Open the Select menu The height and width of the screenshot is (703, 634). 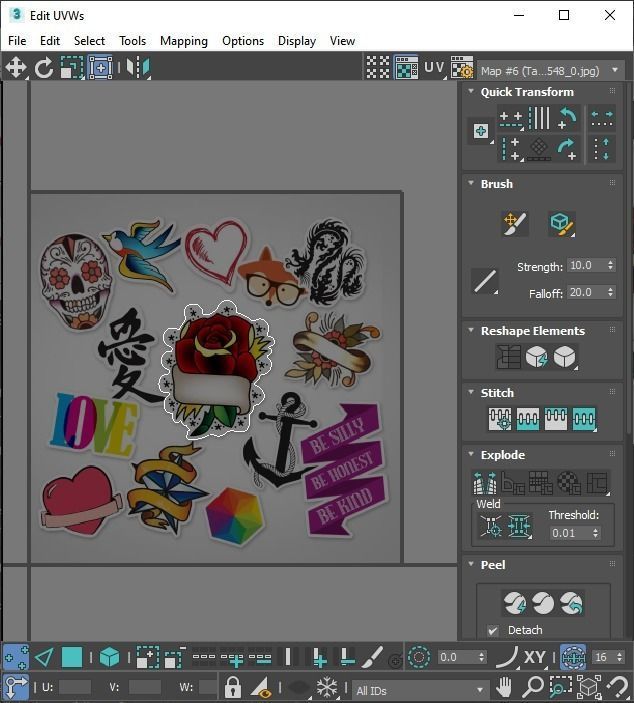point(89,41)
